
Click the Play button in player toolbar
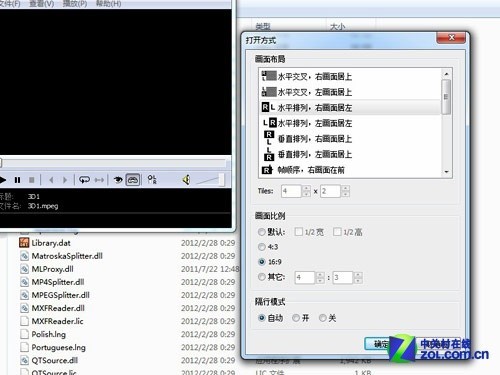(3, 180)
